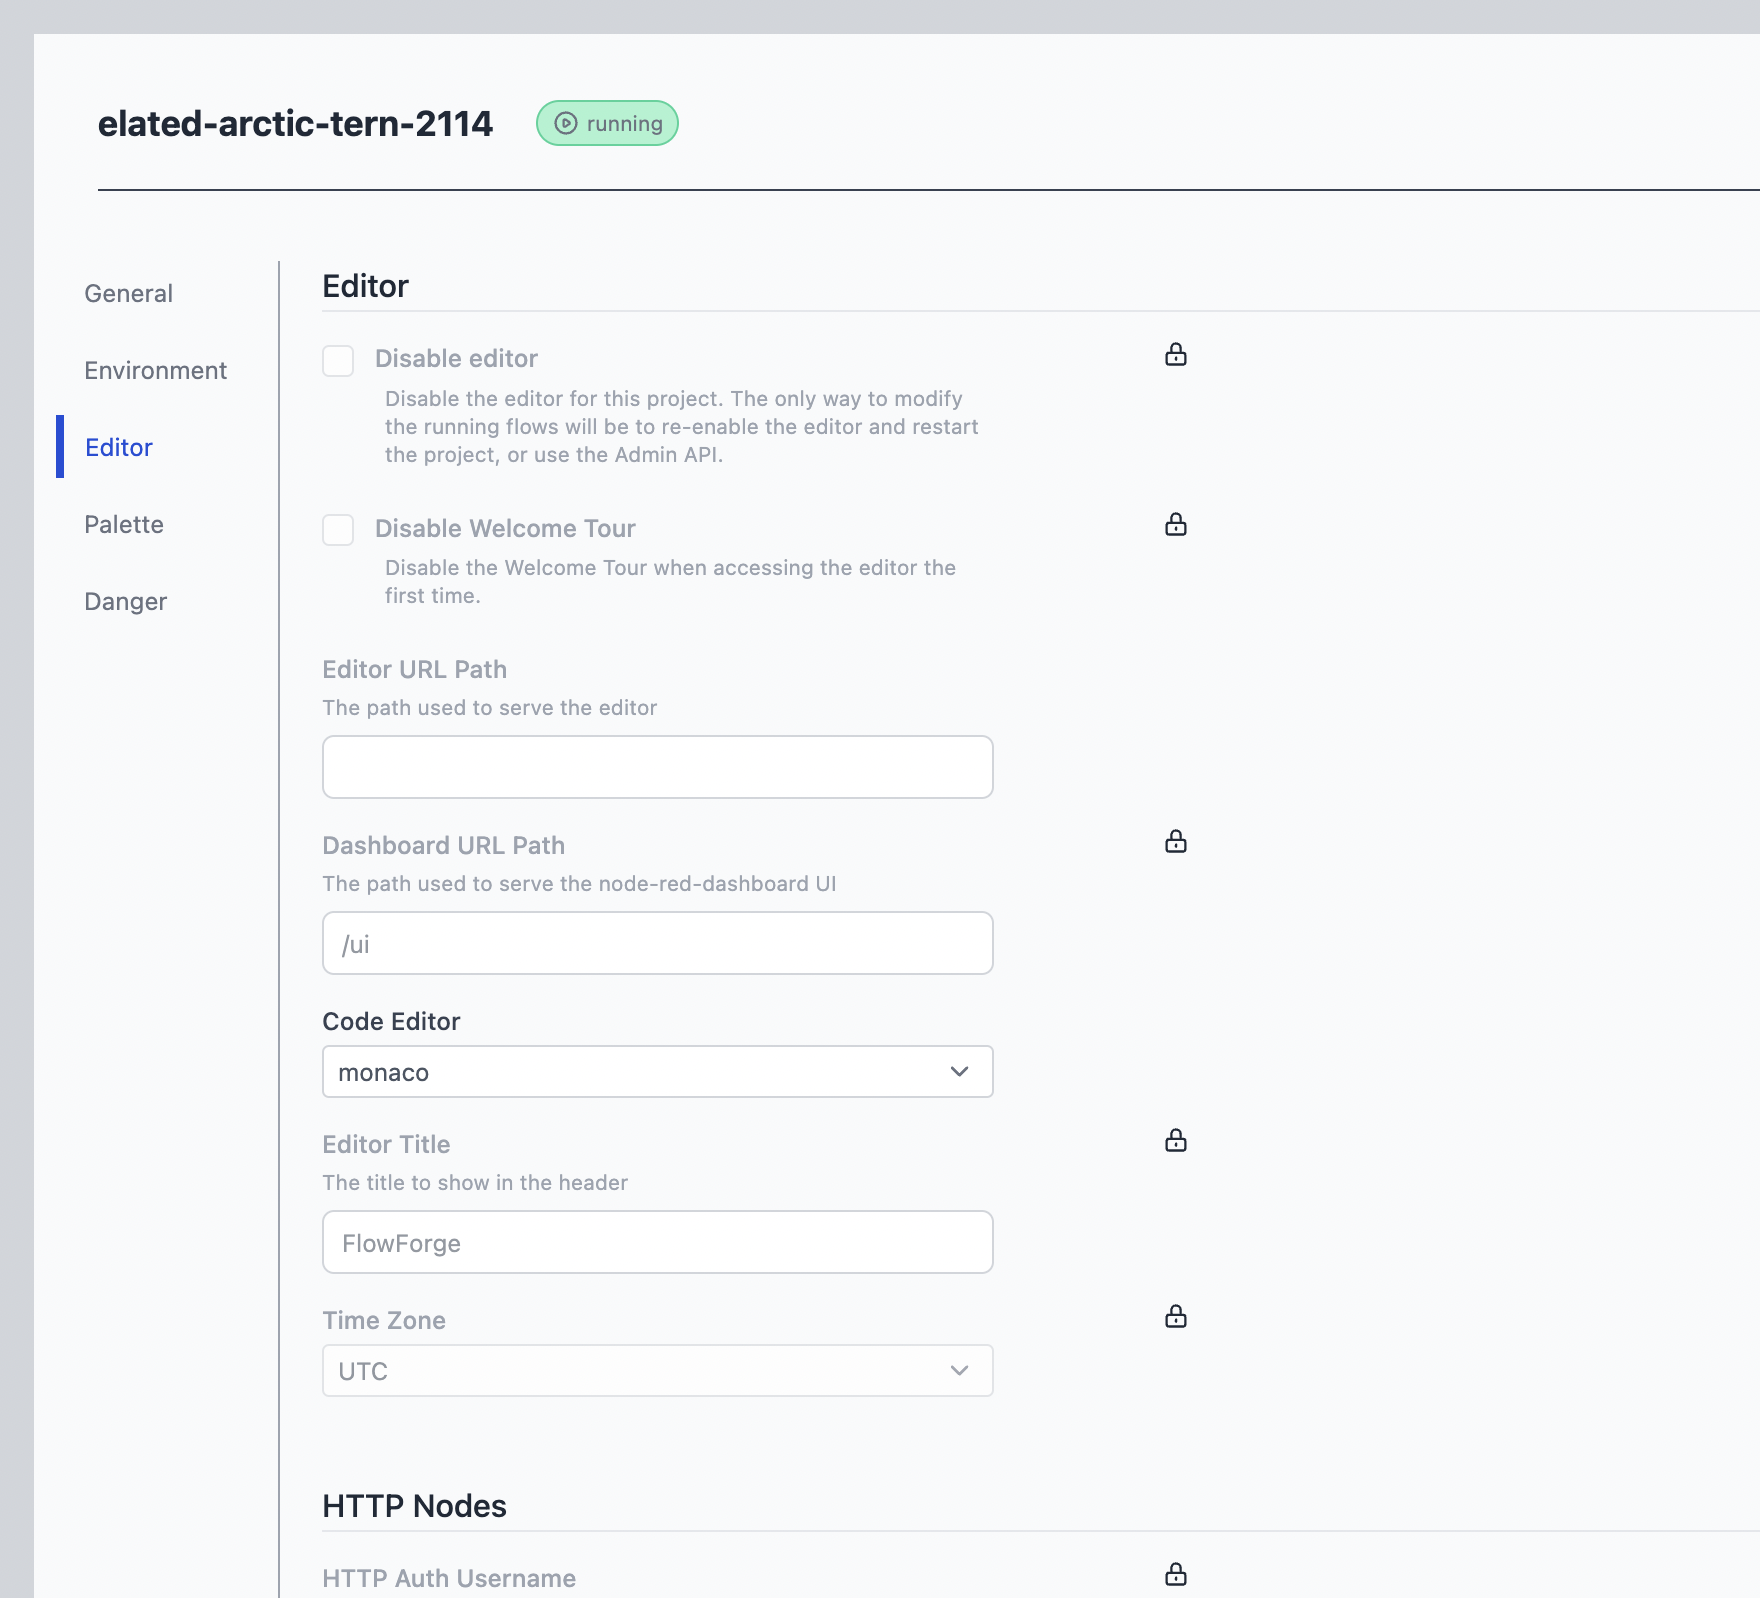Click the play icon in the running badge
The image size is (1760, 1598).
[x=565, y=123]
